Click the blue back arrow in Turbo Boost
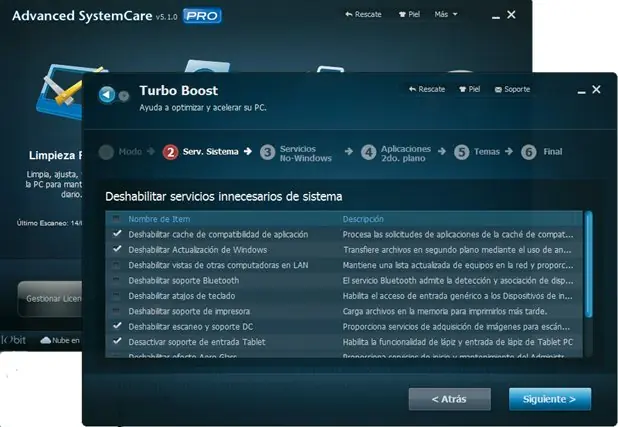The image size is (618, 427). tap(106, 94)
